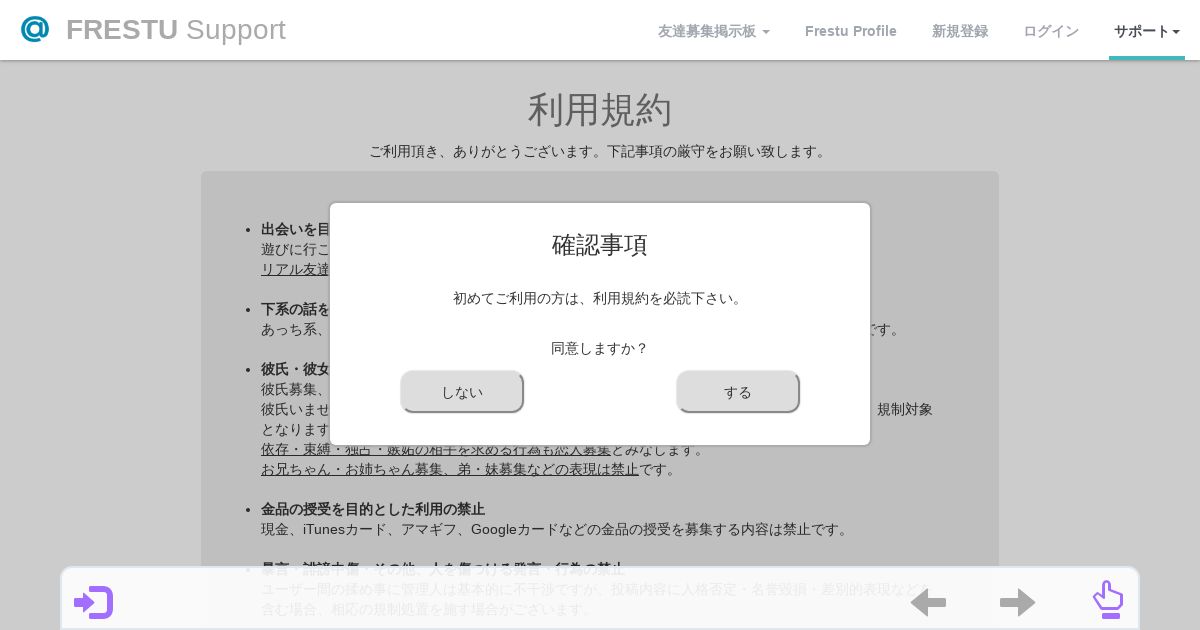The height and width of the screenshot is (630, 1200).
Task: Click the text 同意しますか？
Action: (x=600, y=348)
